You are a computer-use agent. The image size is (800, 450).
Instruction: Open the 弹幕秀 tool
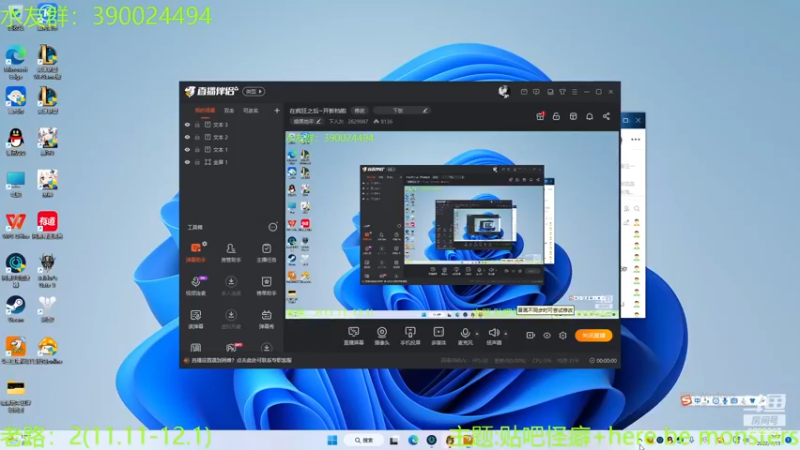point(266,319)
